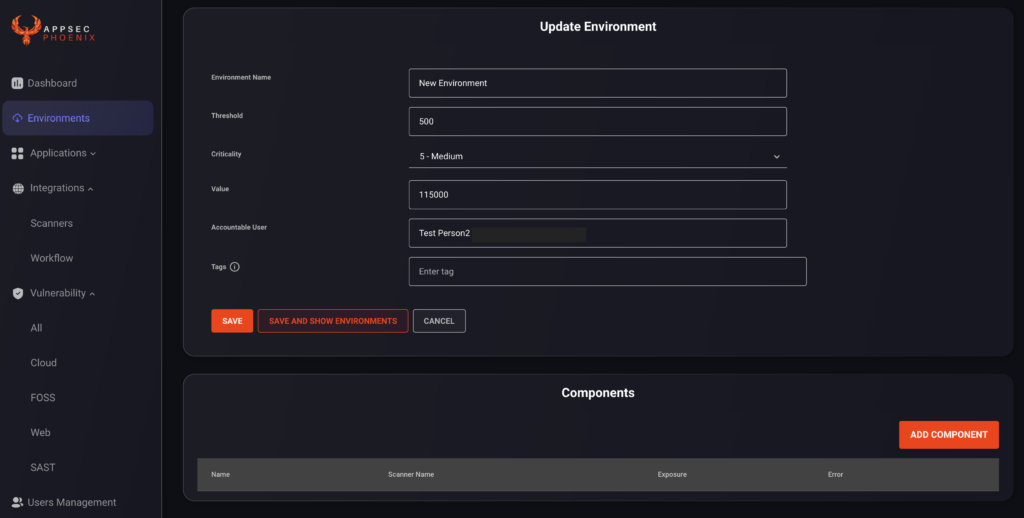The image size is (1024, 518).
Task: Click the AppSec Phoenix logo
Action: click(x=54, y=31)
